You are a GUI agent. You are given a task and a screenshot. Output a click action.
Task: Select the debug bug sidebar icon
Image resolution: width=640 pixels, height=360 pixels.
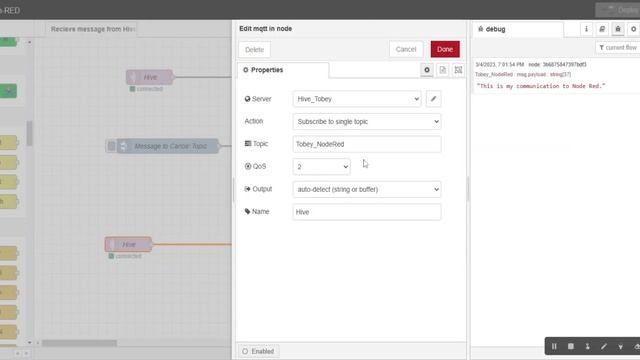pos(618,29)
